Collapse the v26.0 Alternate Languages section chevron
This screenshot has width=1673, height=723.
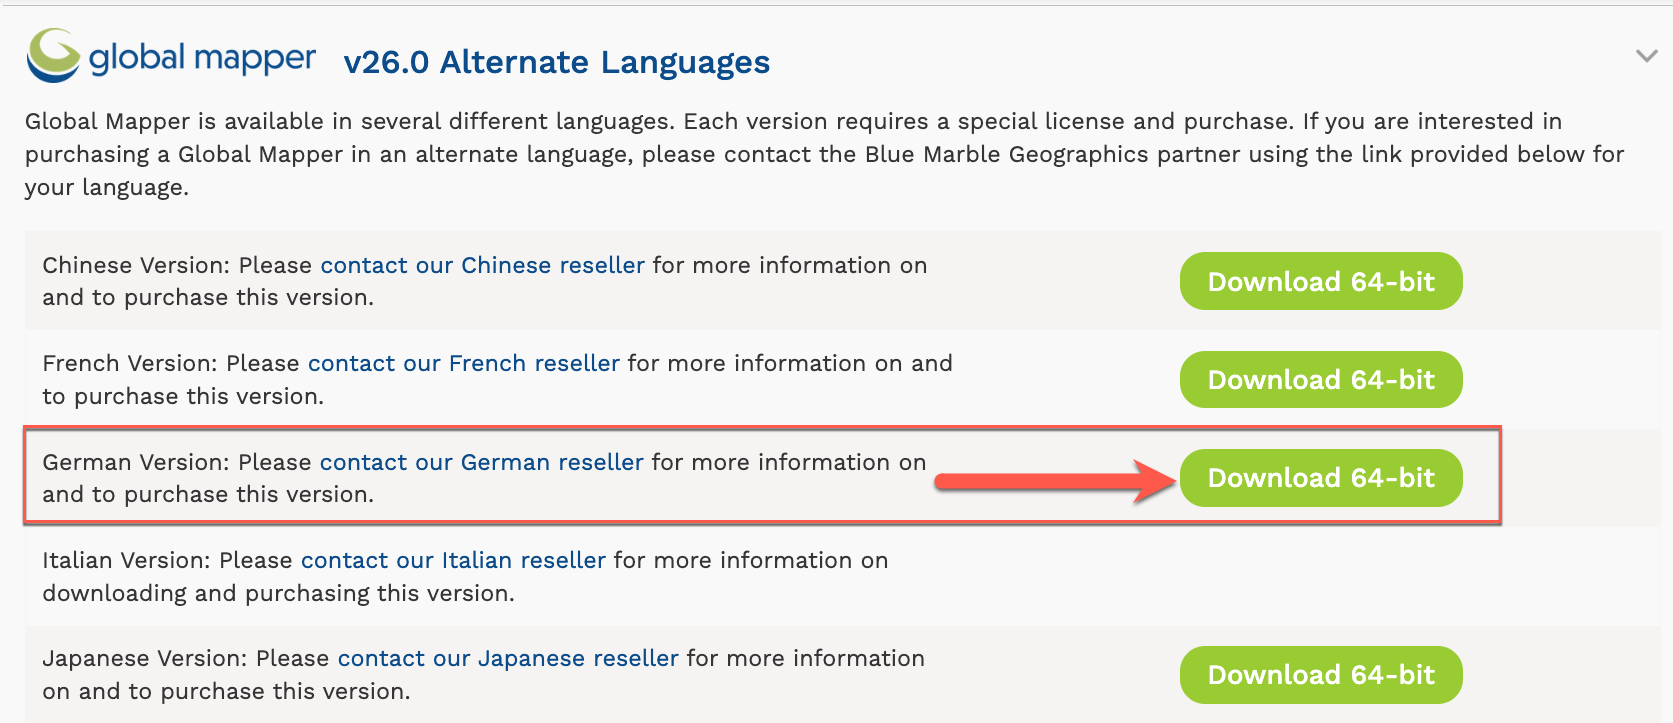point(1646,56)
